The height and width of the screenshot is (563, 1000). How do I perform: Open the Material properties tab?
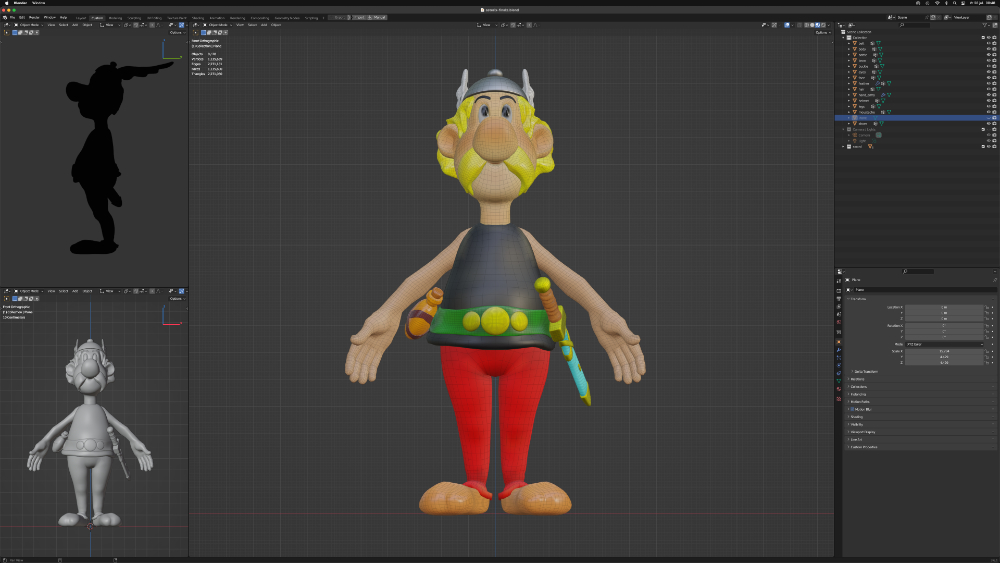coord(839,389)
